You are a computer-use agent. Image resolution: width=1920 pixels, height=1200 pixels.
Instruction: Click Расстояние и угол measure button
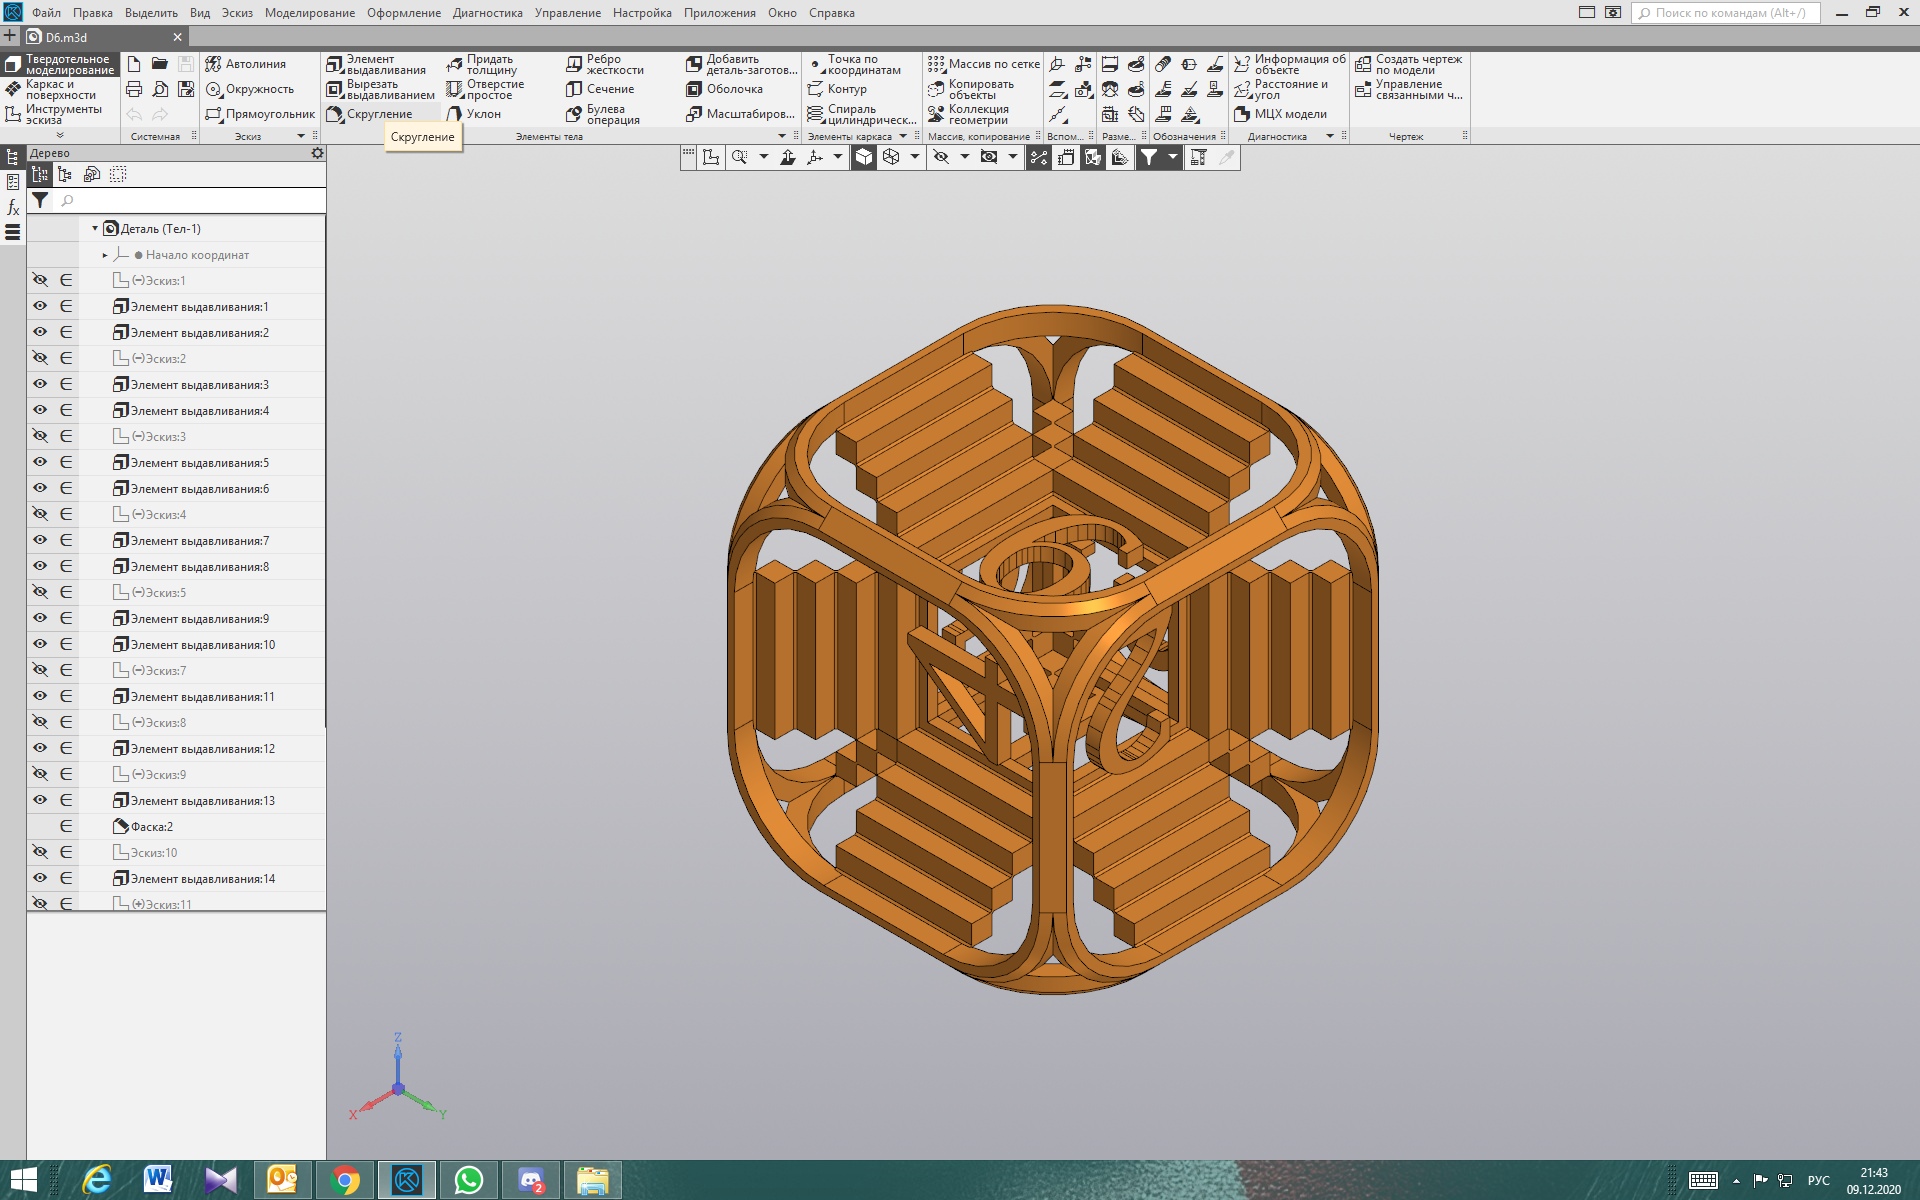1281,90
